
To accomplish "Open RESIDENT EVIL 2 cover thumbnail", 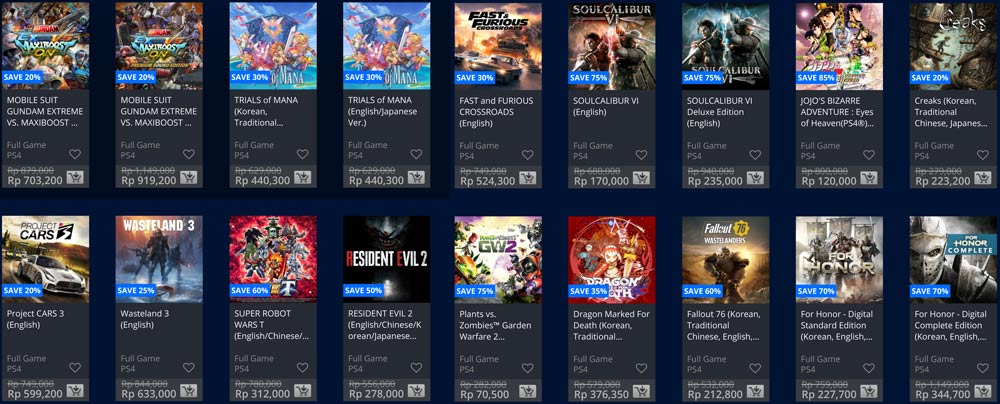I will tap(386, 259).
